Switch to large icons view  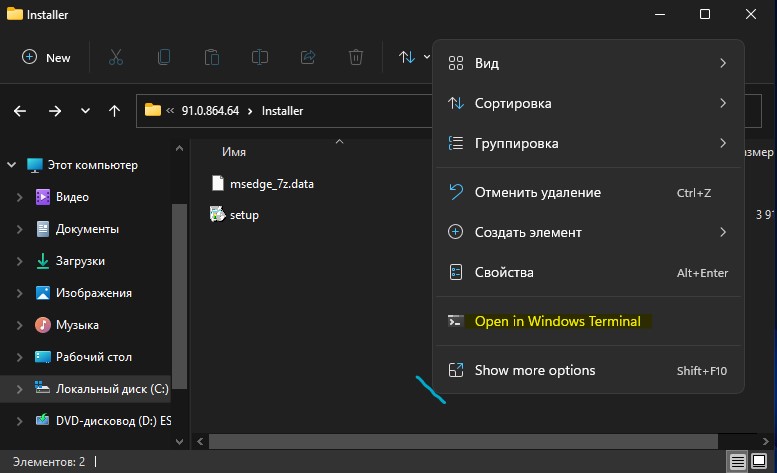759,462
